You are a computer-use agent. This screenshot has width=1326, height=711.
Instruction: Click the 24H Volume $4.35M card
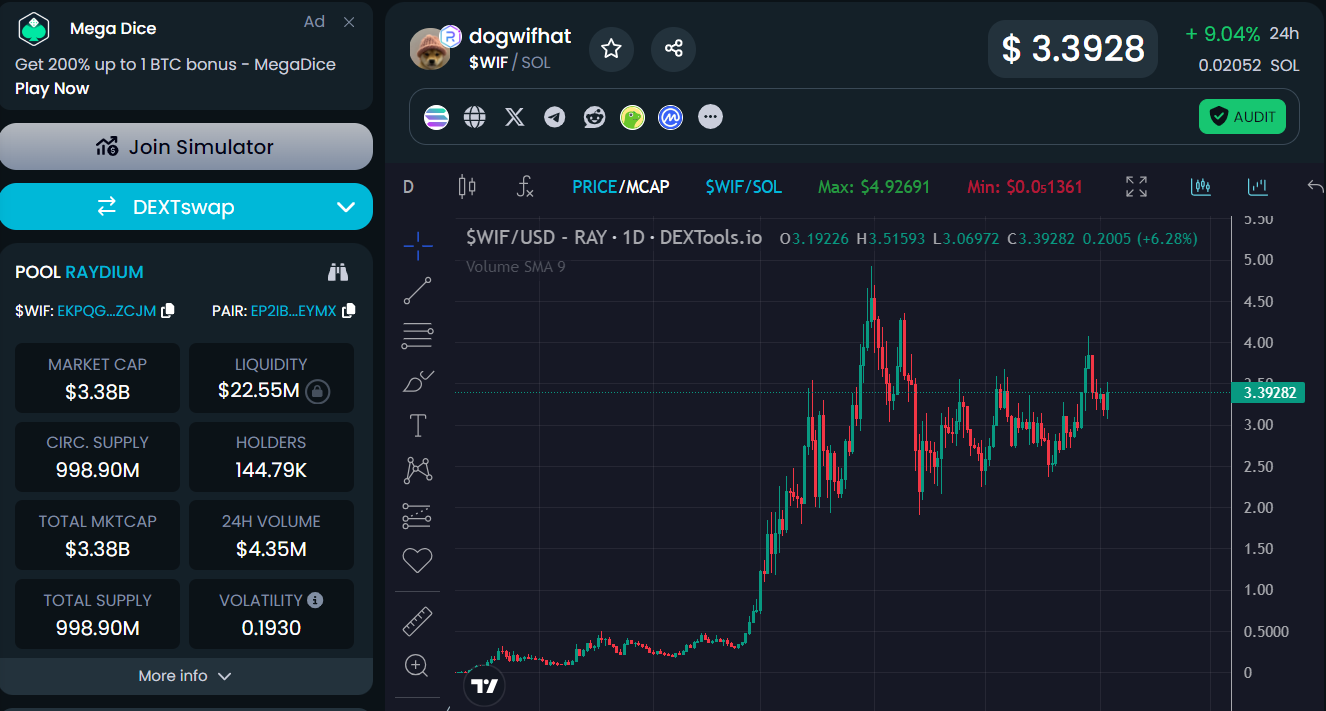point(271,535)
